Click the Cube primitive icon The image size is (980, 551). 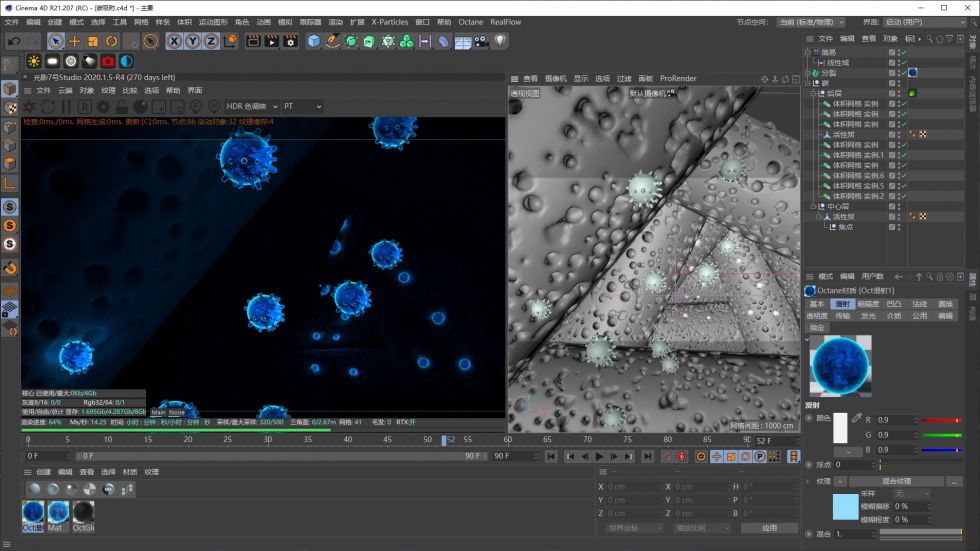pos(314,41)
